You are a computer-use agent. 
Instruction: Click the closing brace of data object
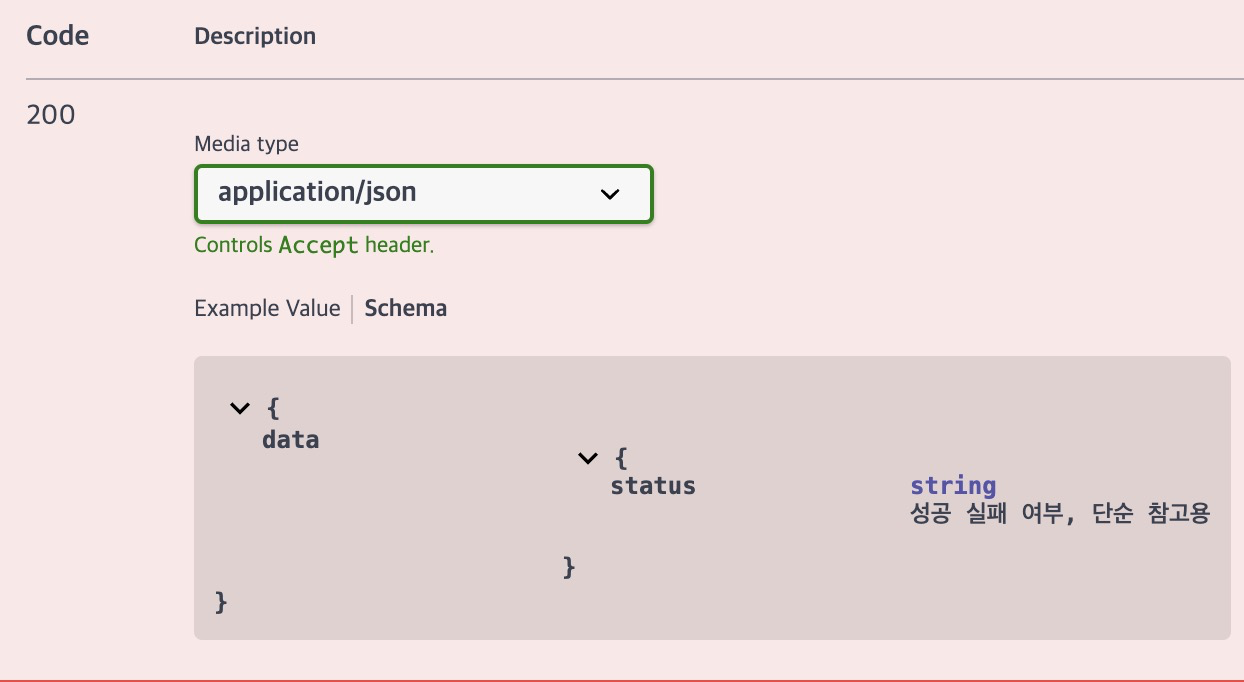pyautogui.click(x=570, y=567)
